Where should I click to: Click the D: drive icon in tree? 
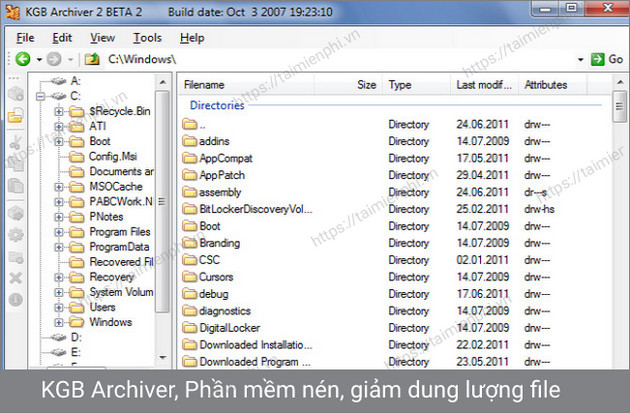point(59,337)
